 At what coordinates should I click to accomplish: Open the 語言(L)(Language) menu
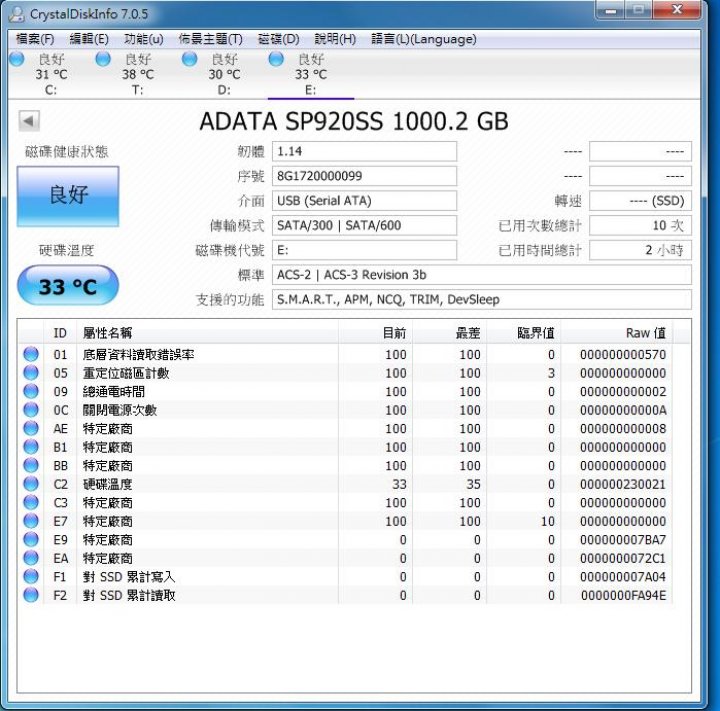tap(424, 39)
